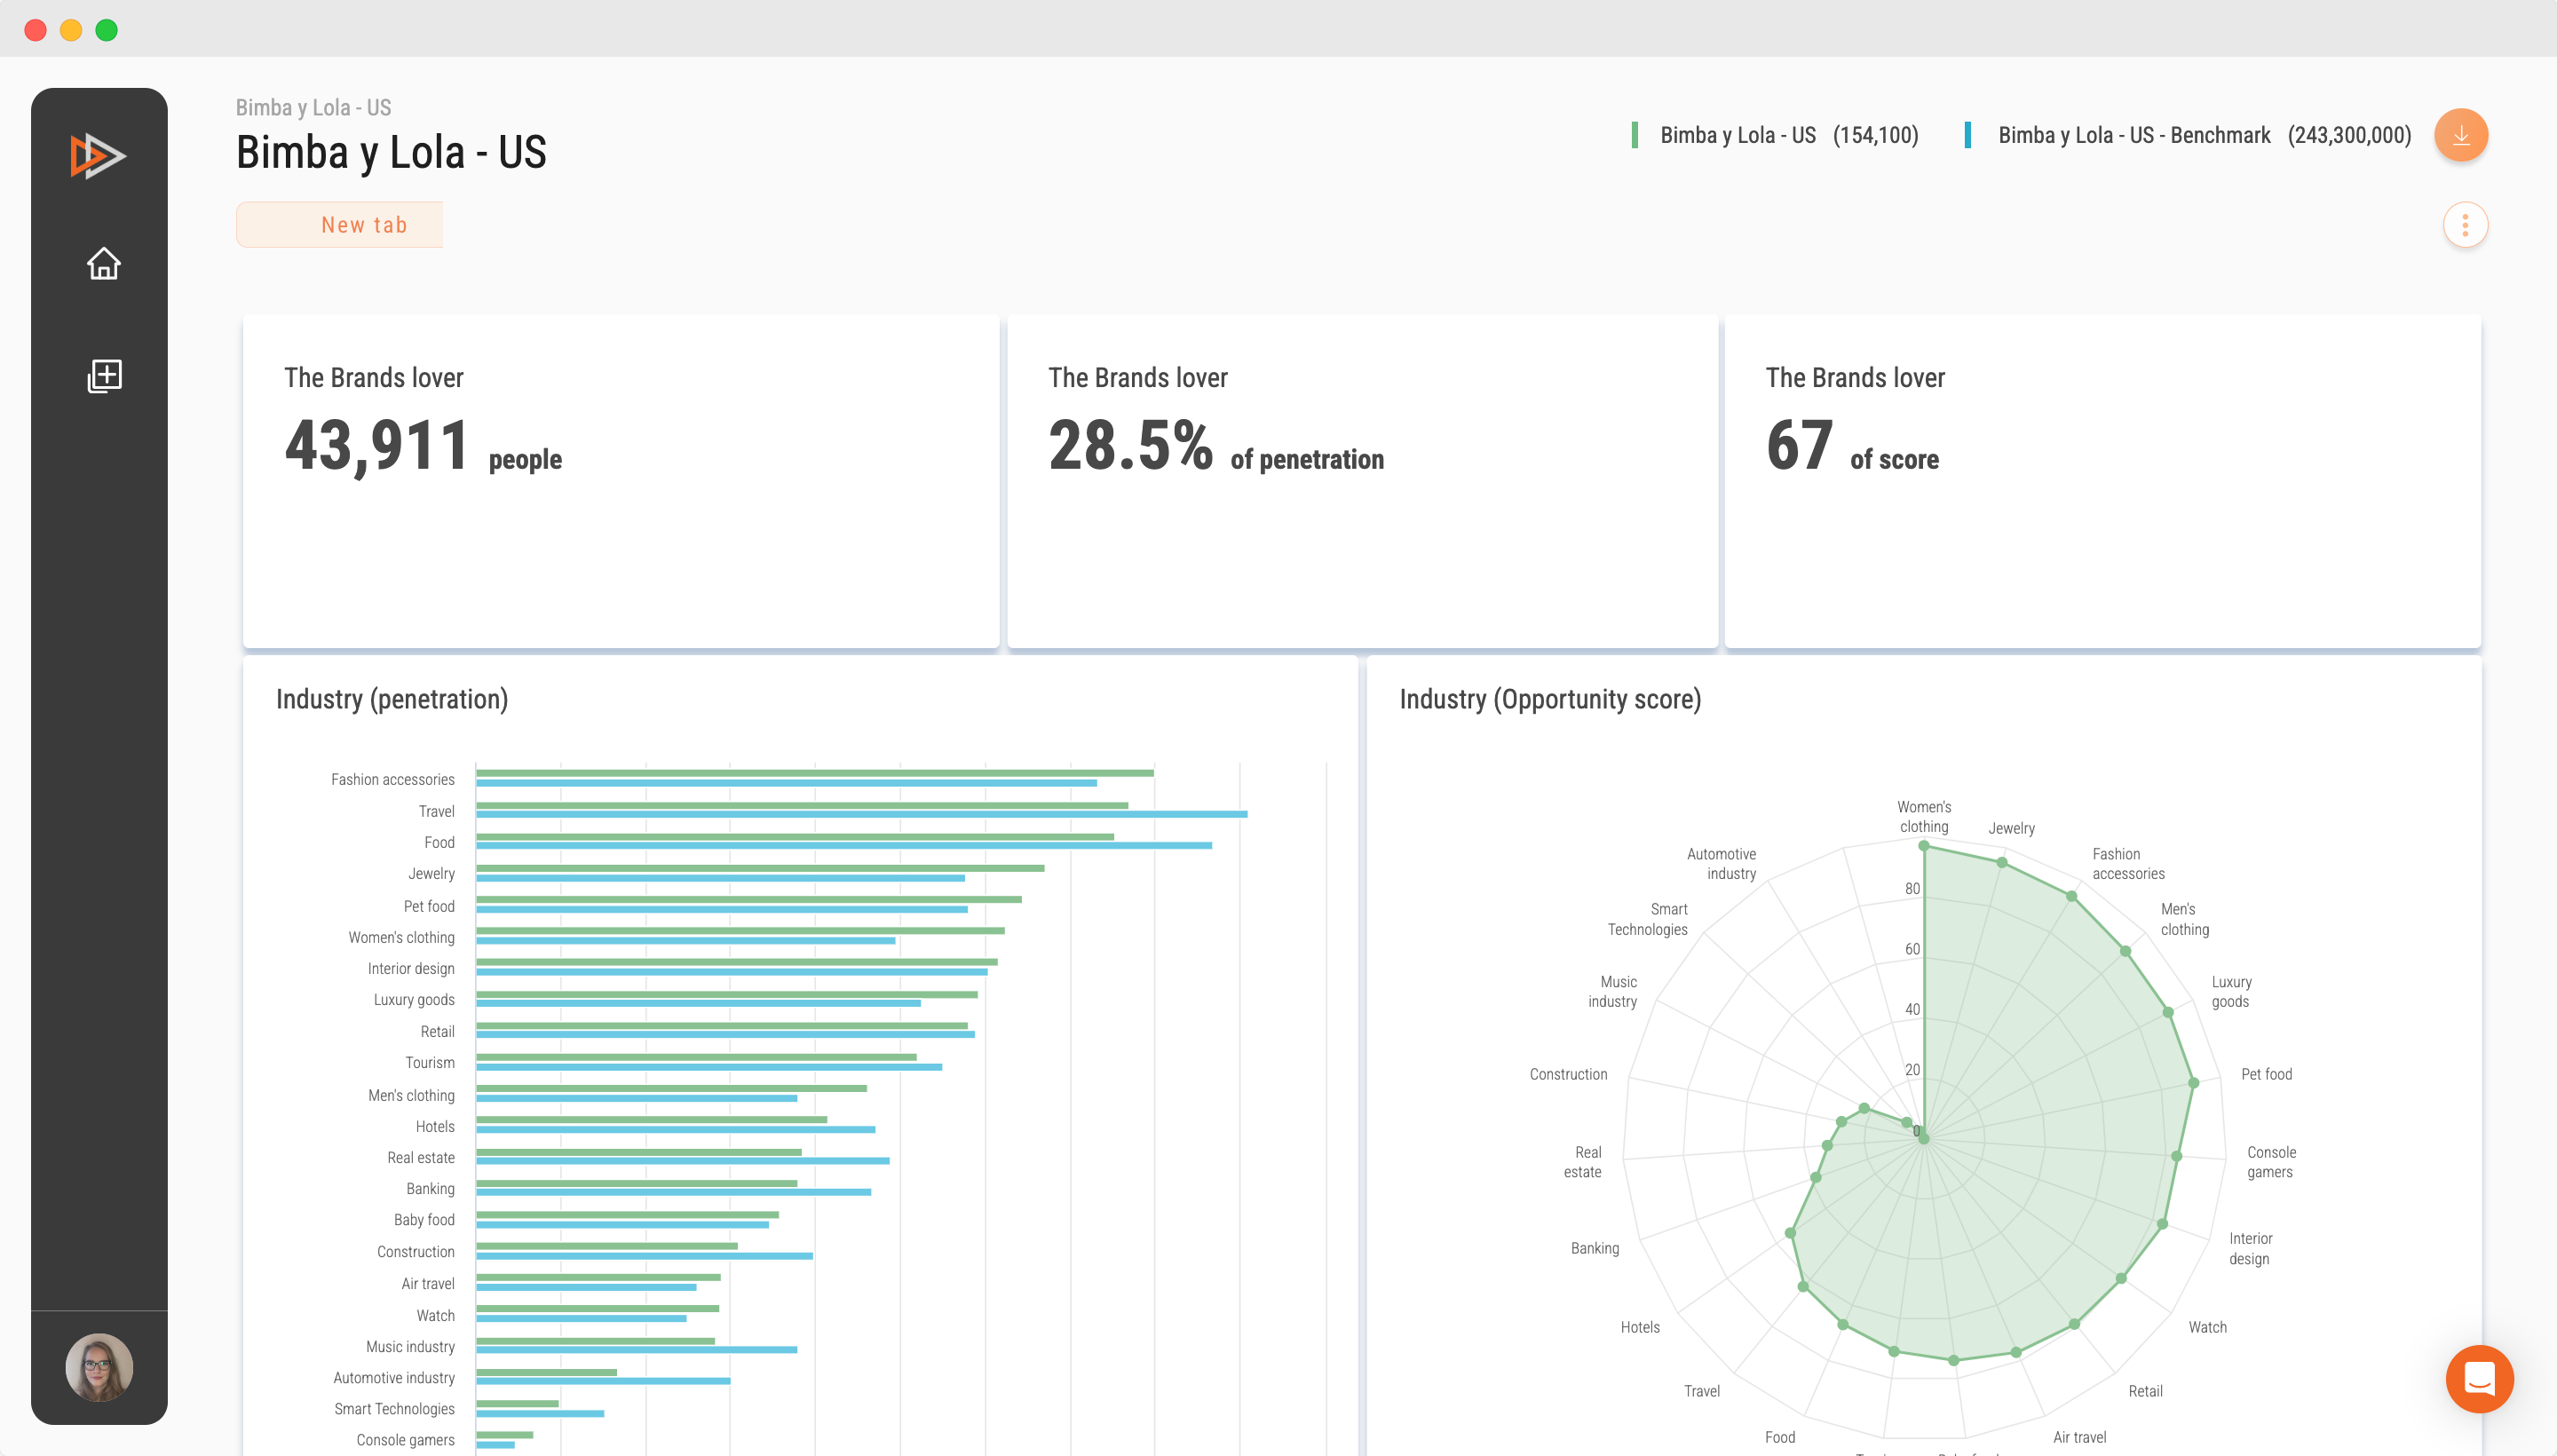Click the Travel bar label

click(x=436, y=811)
